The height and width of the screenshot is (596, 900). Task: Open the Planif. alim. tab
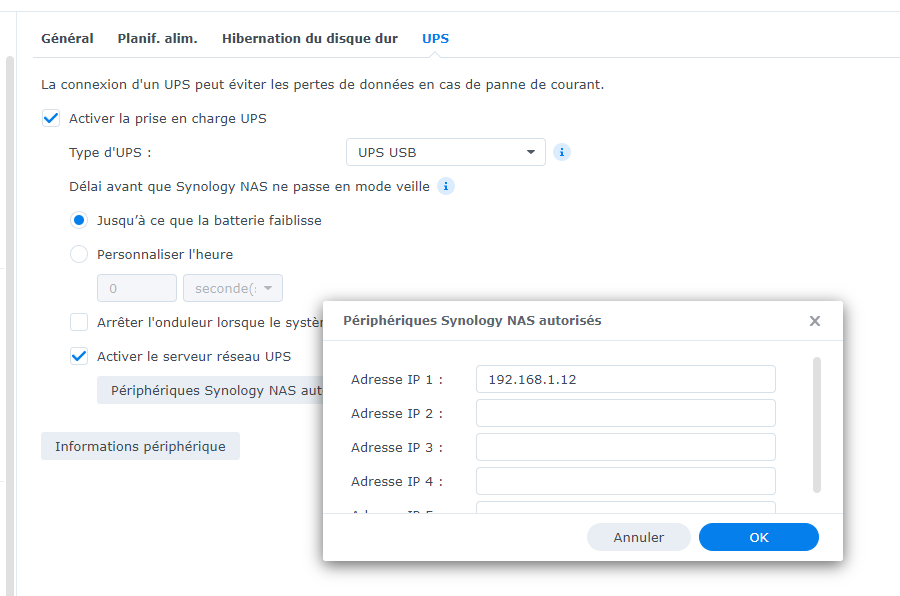157,38
